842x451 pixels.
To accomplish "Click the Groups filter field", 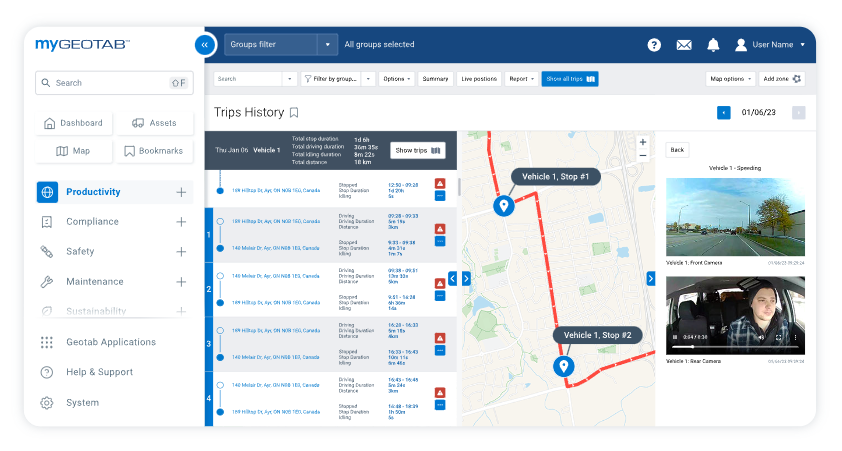I will pos(271,45).
